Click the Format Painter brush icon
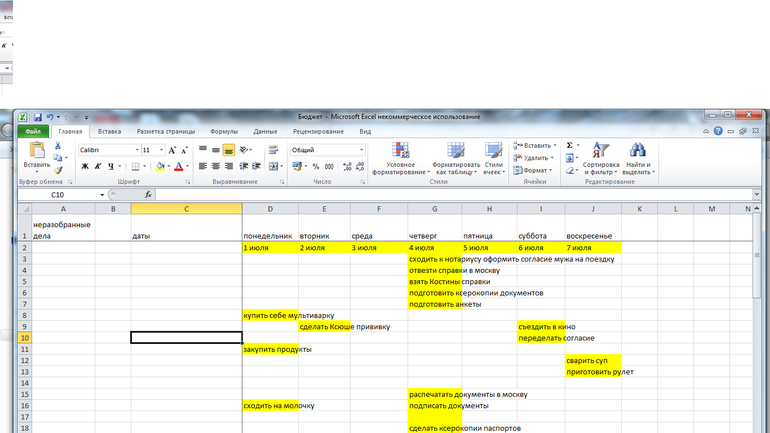Image resolution: width=770 pixels, height=433 pixels. pos(59,171)
